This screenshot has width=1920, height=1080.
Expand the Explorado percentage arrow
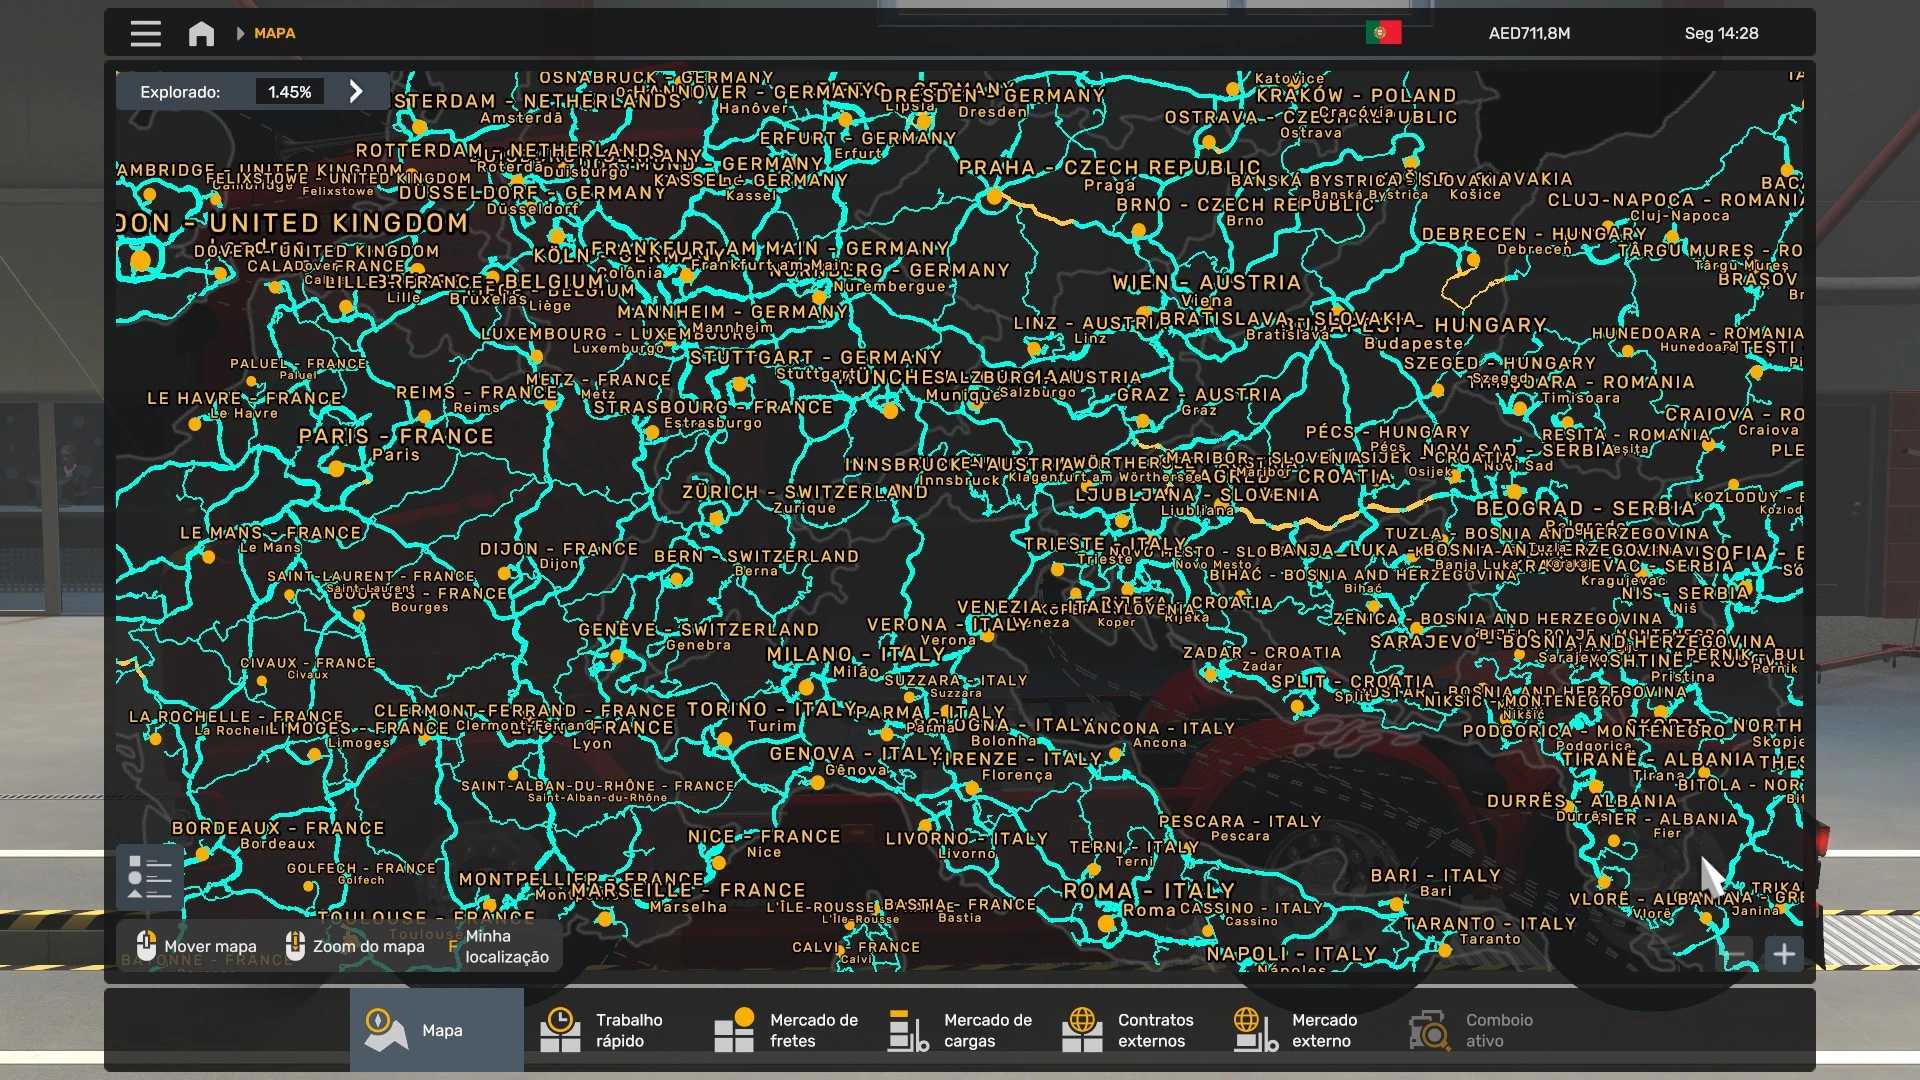pyautogui.click(x=356, y=91)
